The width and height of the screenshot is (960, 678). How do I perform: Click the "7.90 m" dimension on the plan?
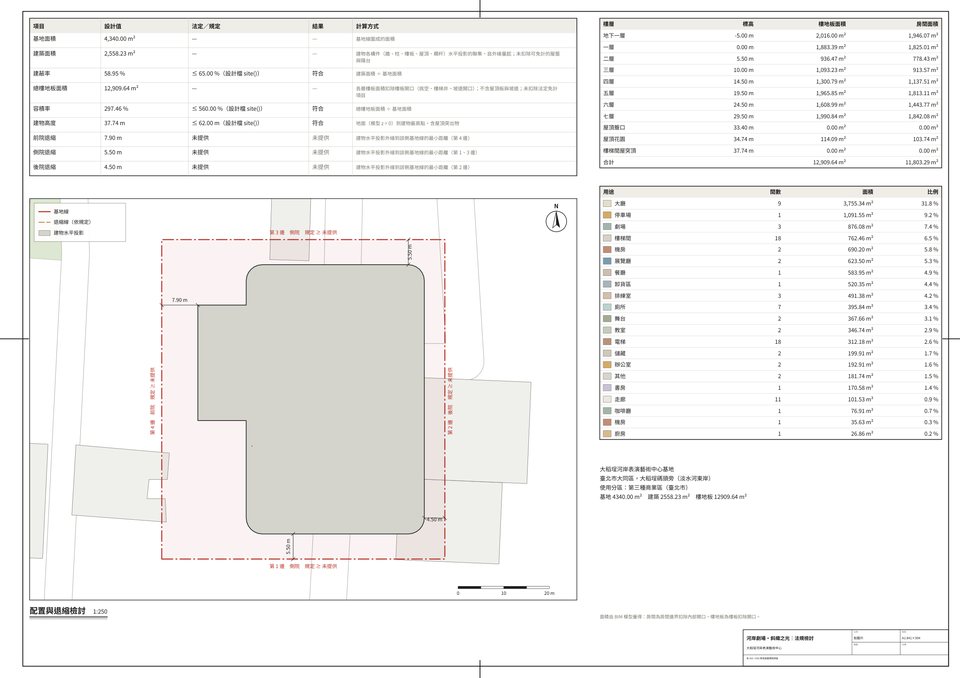pos(179,300)
